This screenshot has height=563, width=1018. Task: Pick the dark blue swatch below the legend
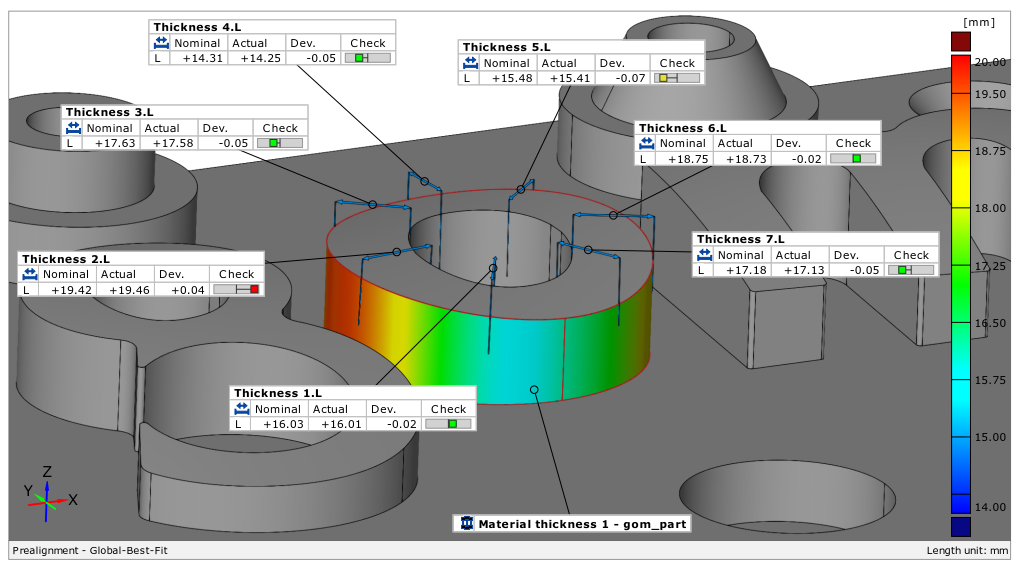[x=960, y=527]
